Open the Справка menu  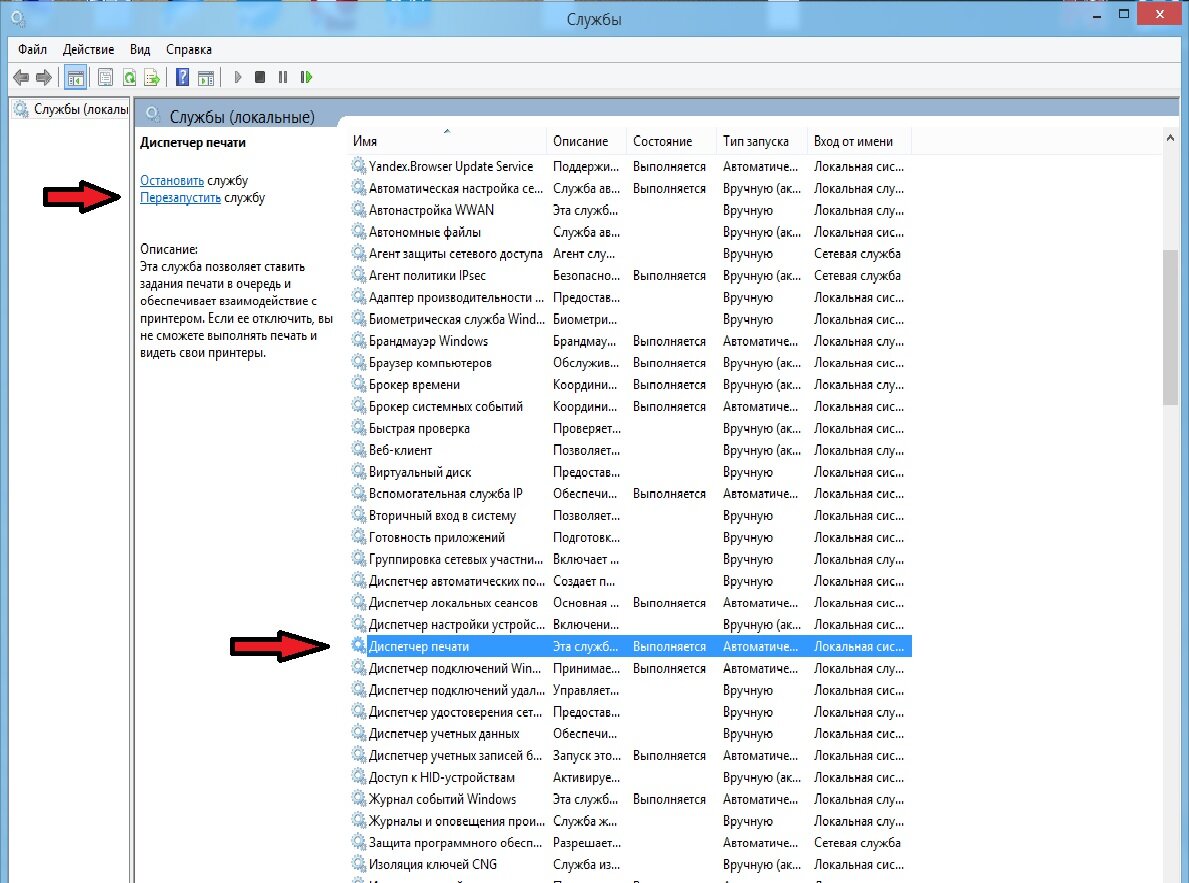pyautogui.click(x=189, y=49)
